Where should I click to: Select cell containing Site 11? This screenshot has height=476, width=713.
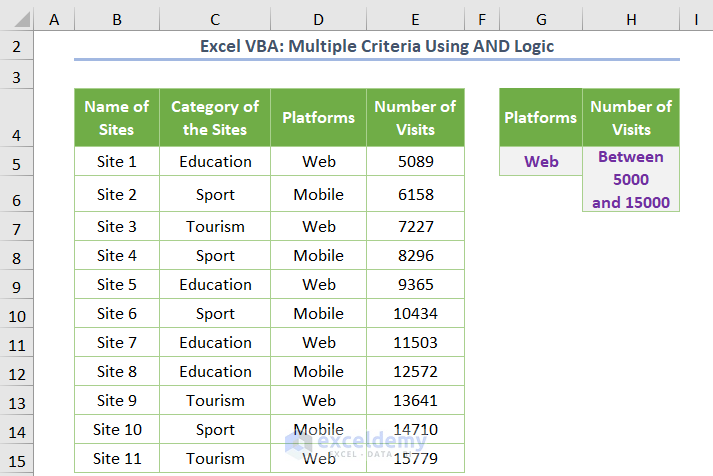click(x=117, y=459)
